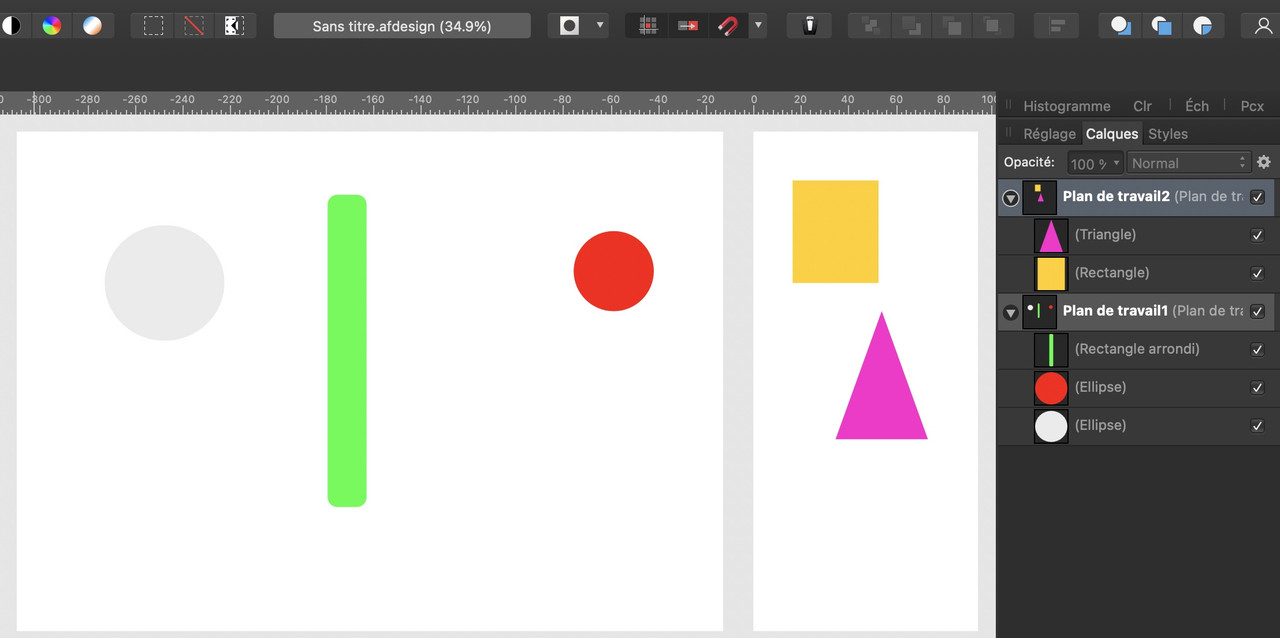The width and height of the screenshot is (1280, 638).
Task: Click the Opacité 100 % field
Action: tap(1094, 163)
